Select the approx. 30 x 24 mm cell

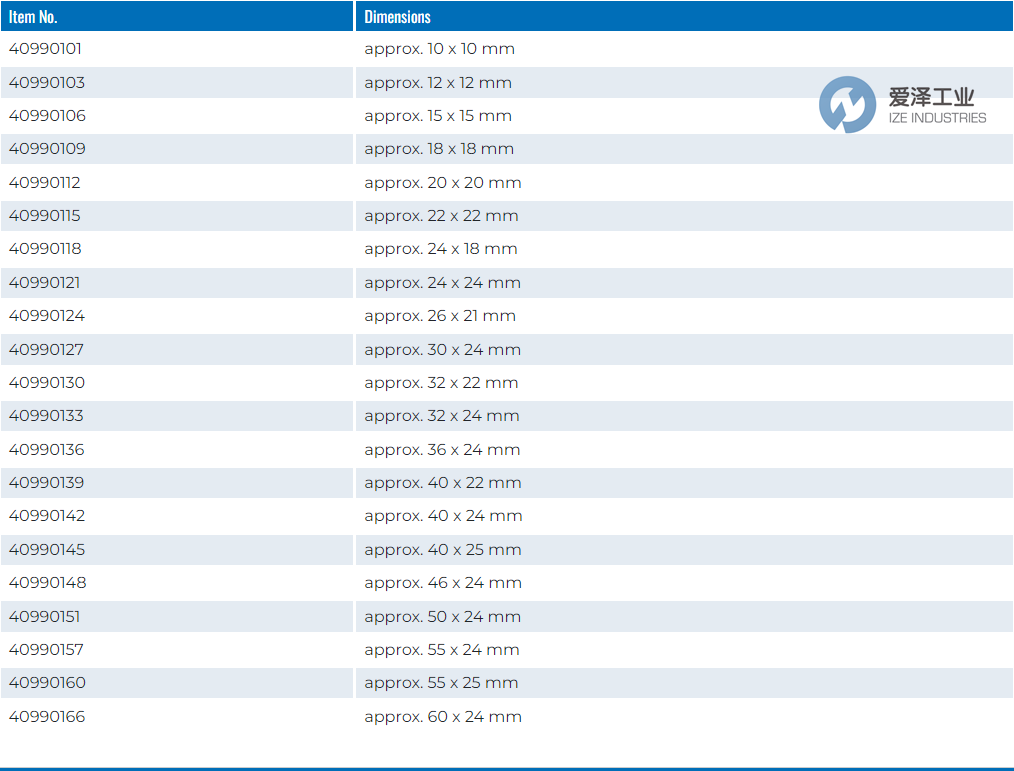(x=443, y=350)
